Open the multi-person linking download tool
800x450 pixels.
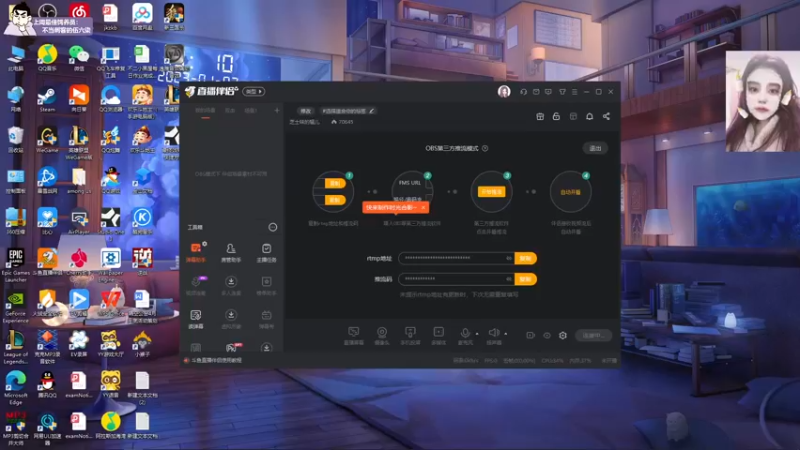pos(231,286)
